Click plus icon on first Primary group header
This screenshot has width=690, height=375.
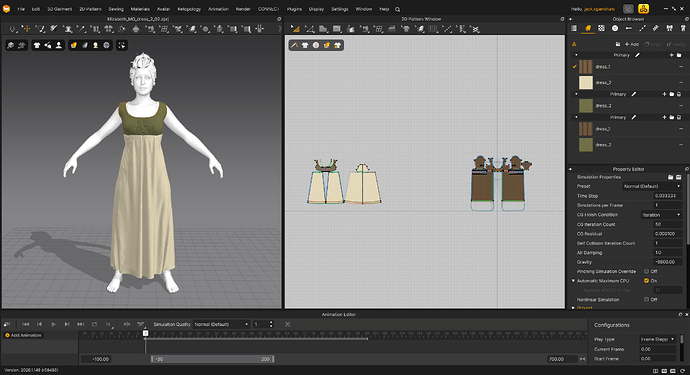672,55
